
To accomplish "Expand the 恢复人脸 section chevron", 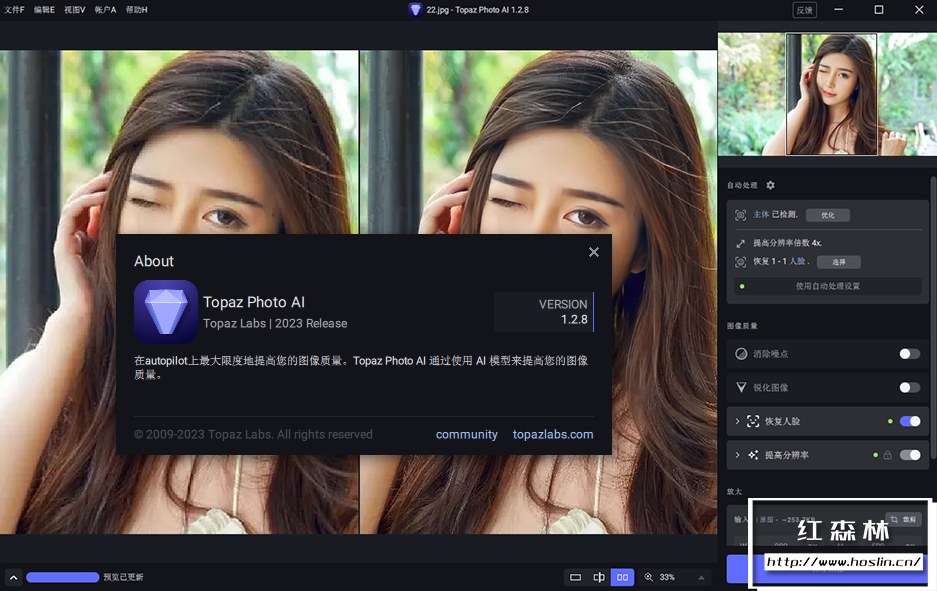I will (x=738, y=421).
